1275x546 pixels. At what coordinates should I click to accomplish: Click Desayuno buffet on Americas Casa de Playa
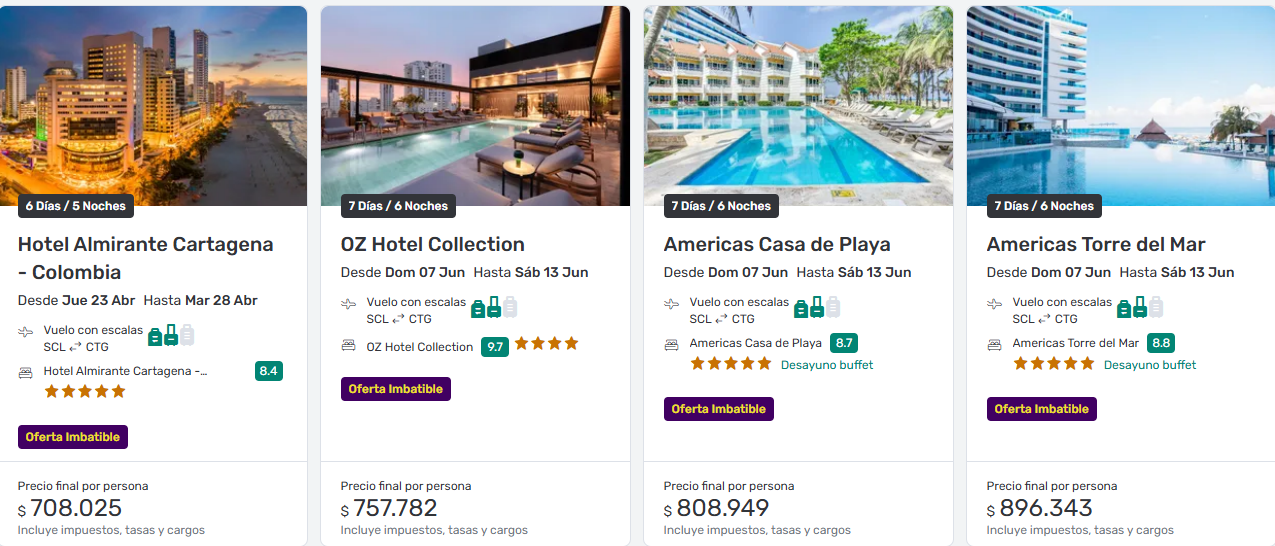(x=826, y=365)
